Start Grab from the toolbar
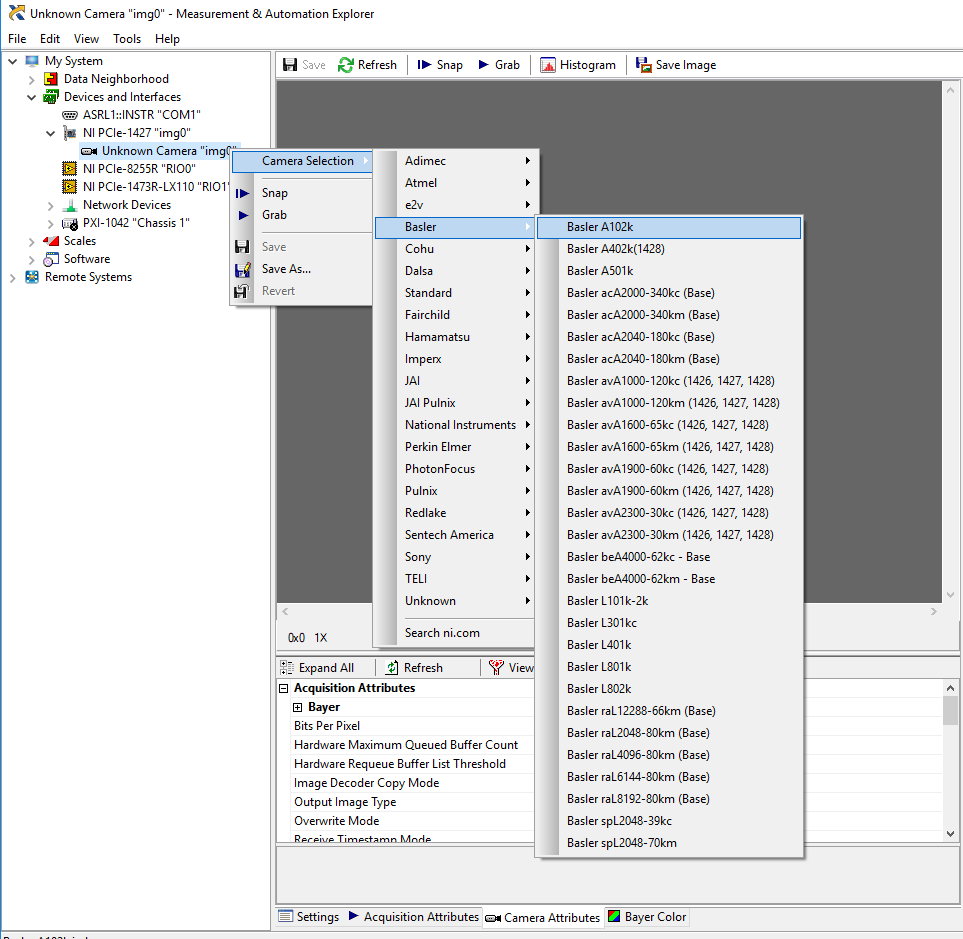Viewport: 963px width, 939px height. 484,65
